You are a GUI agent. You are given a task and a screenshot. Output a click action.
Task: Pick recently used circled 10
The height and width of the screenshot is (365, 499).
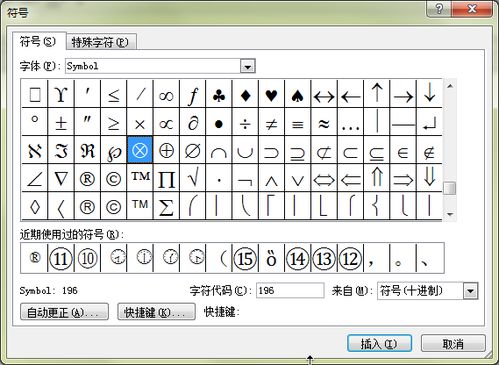tap(87, 258)
